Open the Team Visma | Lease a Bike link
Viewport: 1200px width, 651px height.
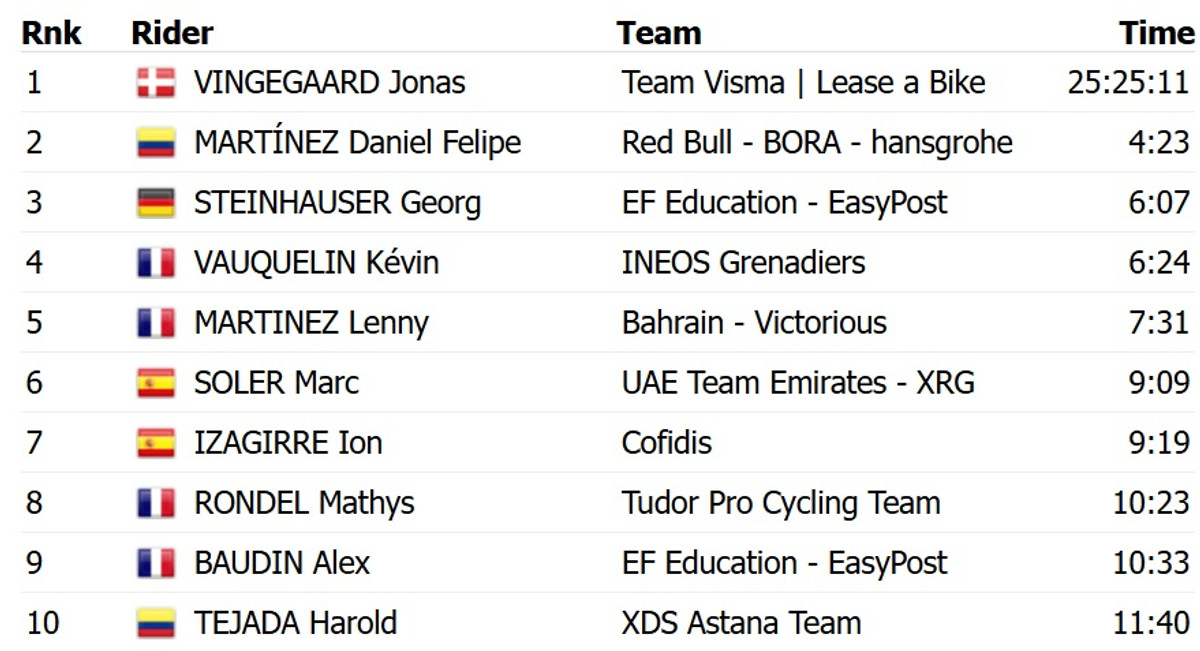(803, 82)
